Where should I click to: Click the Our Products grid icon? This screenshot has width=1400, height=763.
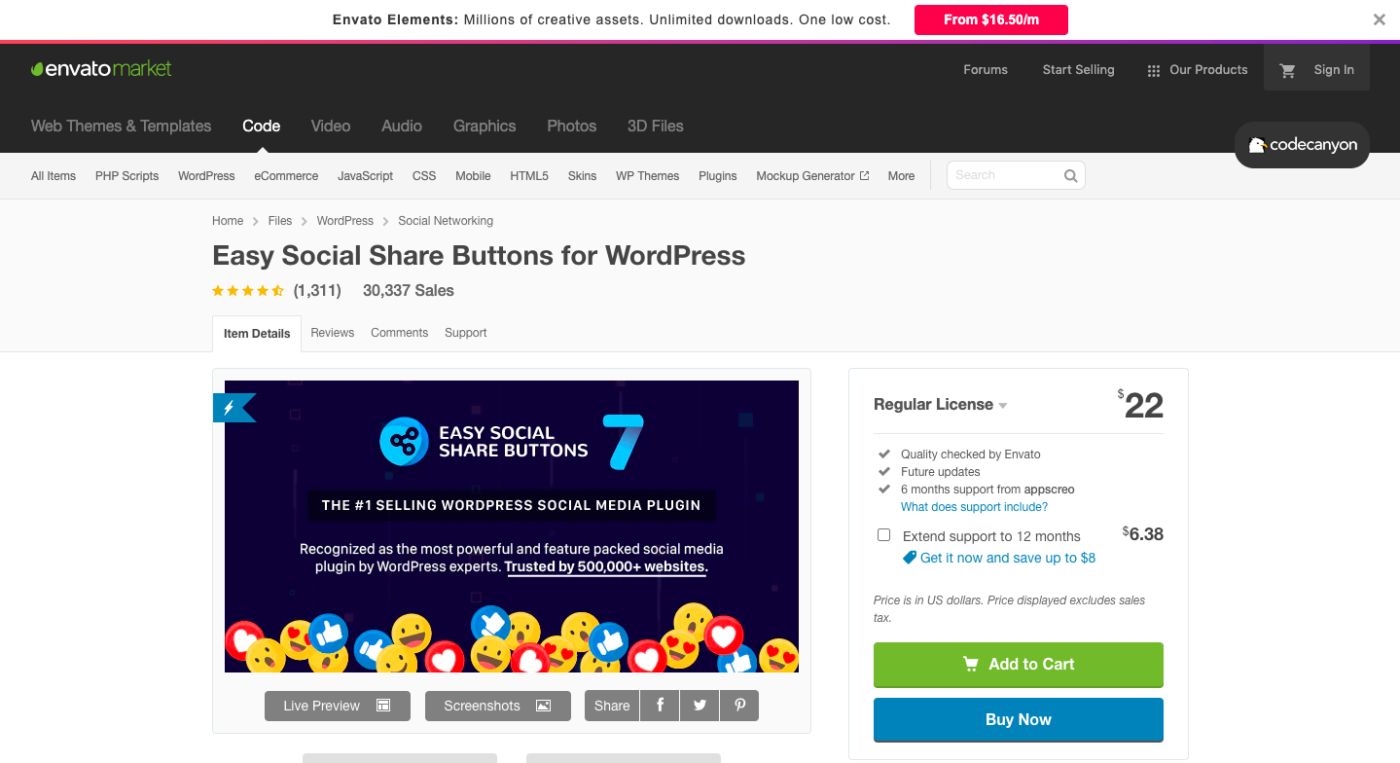tap(1153, 70)
